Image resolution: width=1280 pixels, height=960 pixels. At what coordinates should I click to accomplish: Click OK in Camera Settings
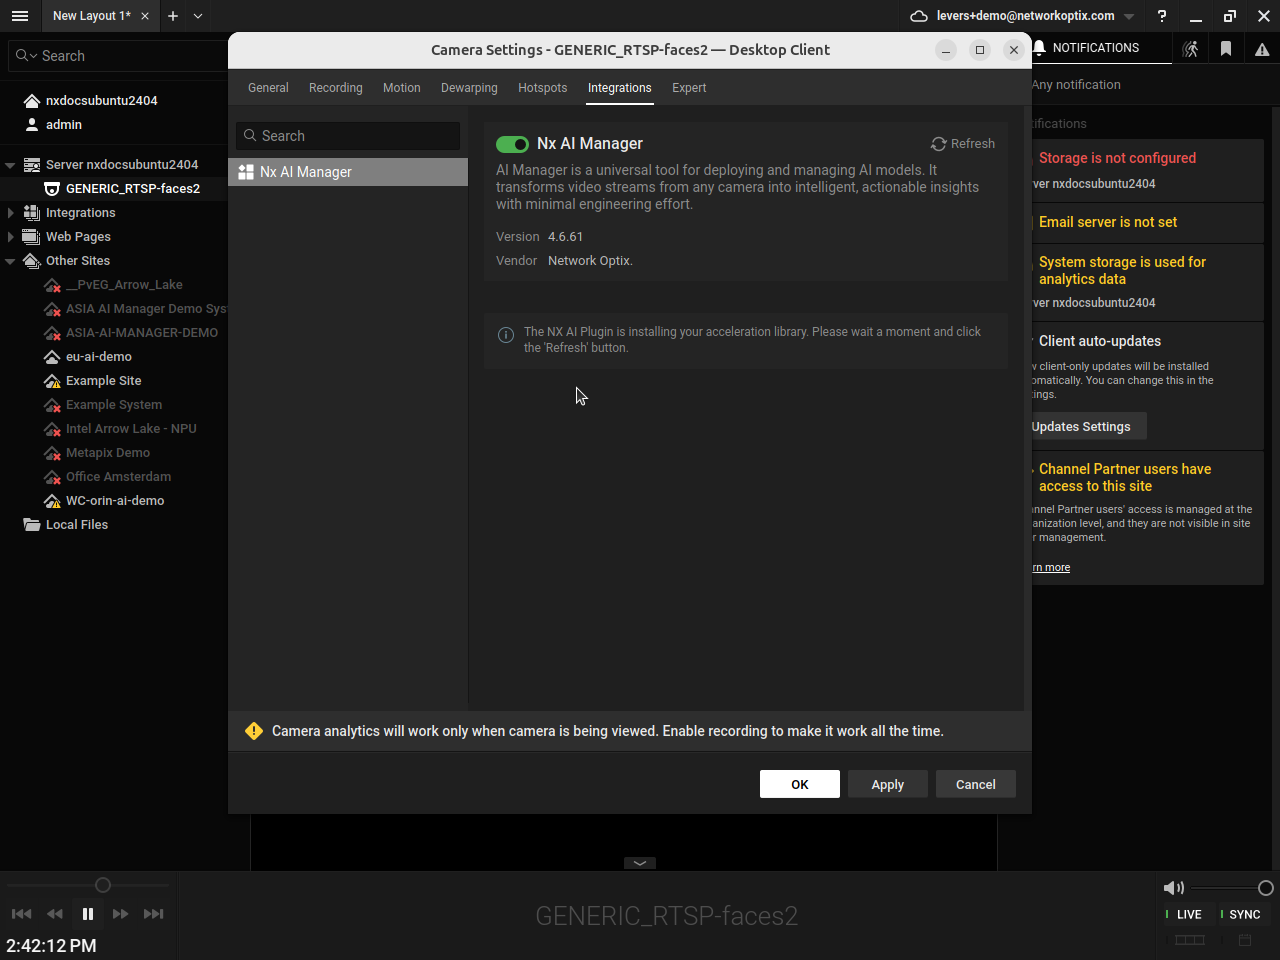tap(800, 784)
